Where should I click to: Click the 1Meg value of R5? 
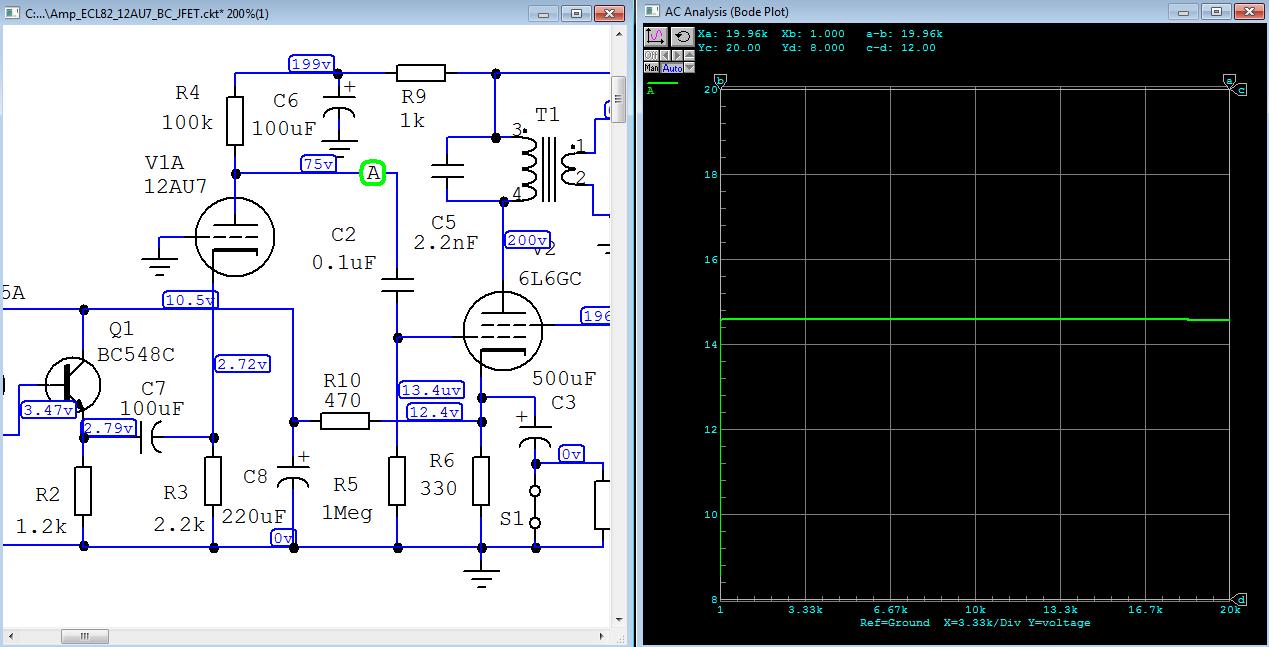point(345,513)
